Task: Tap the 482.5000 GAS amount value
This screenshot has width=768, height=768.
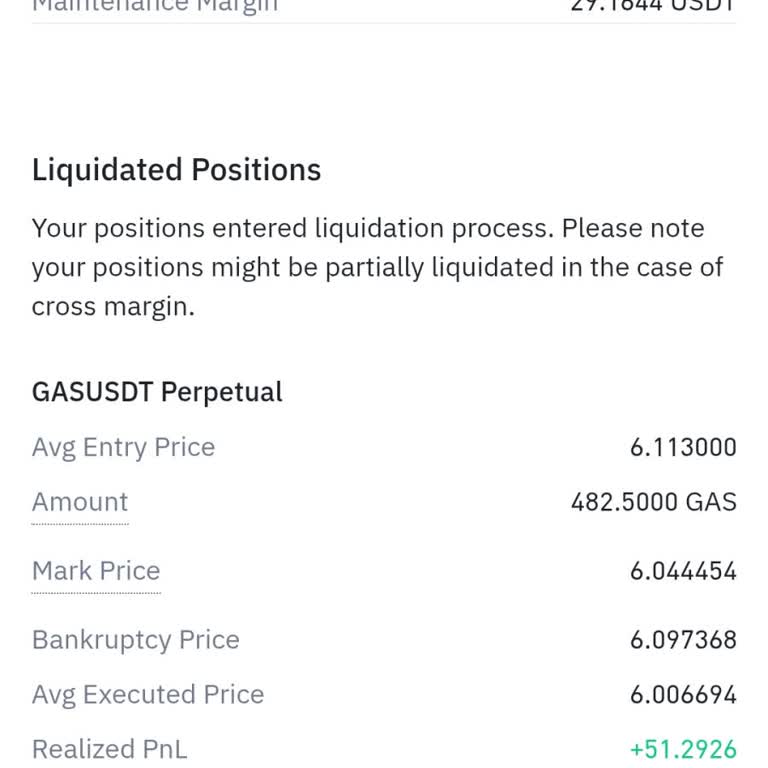Action: tap(653, 502)
